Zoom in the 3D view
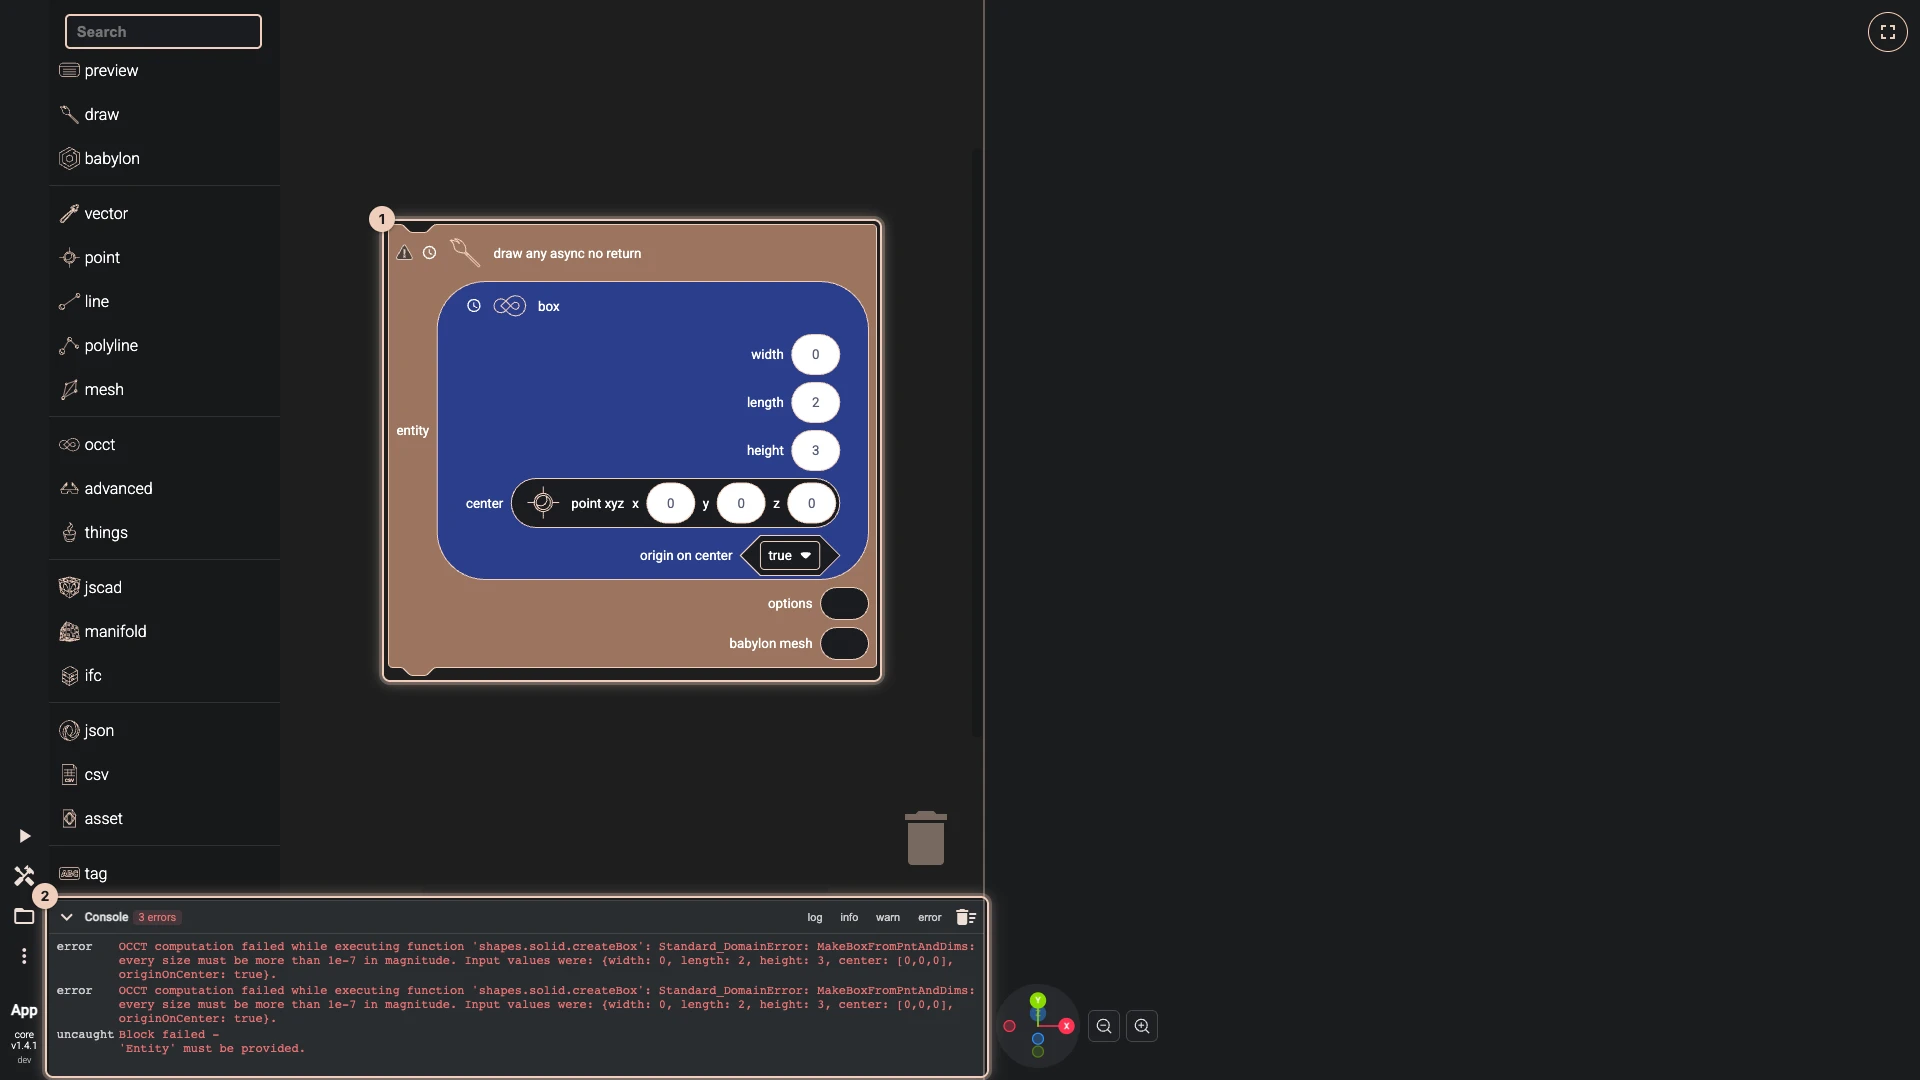The image size is (1920, 1080). [1142, 1026]
